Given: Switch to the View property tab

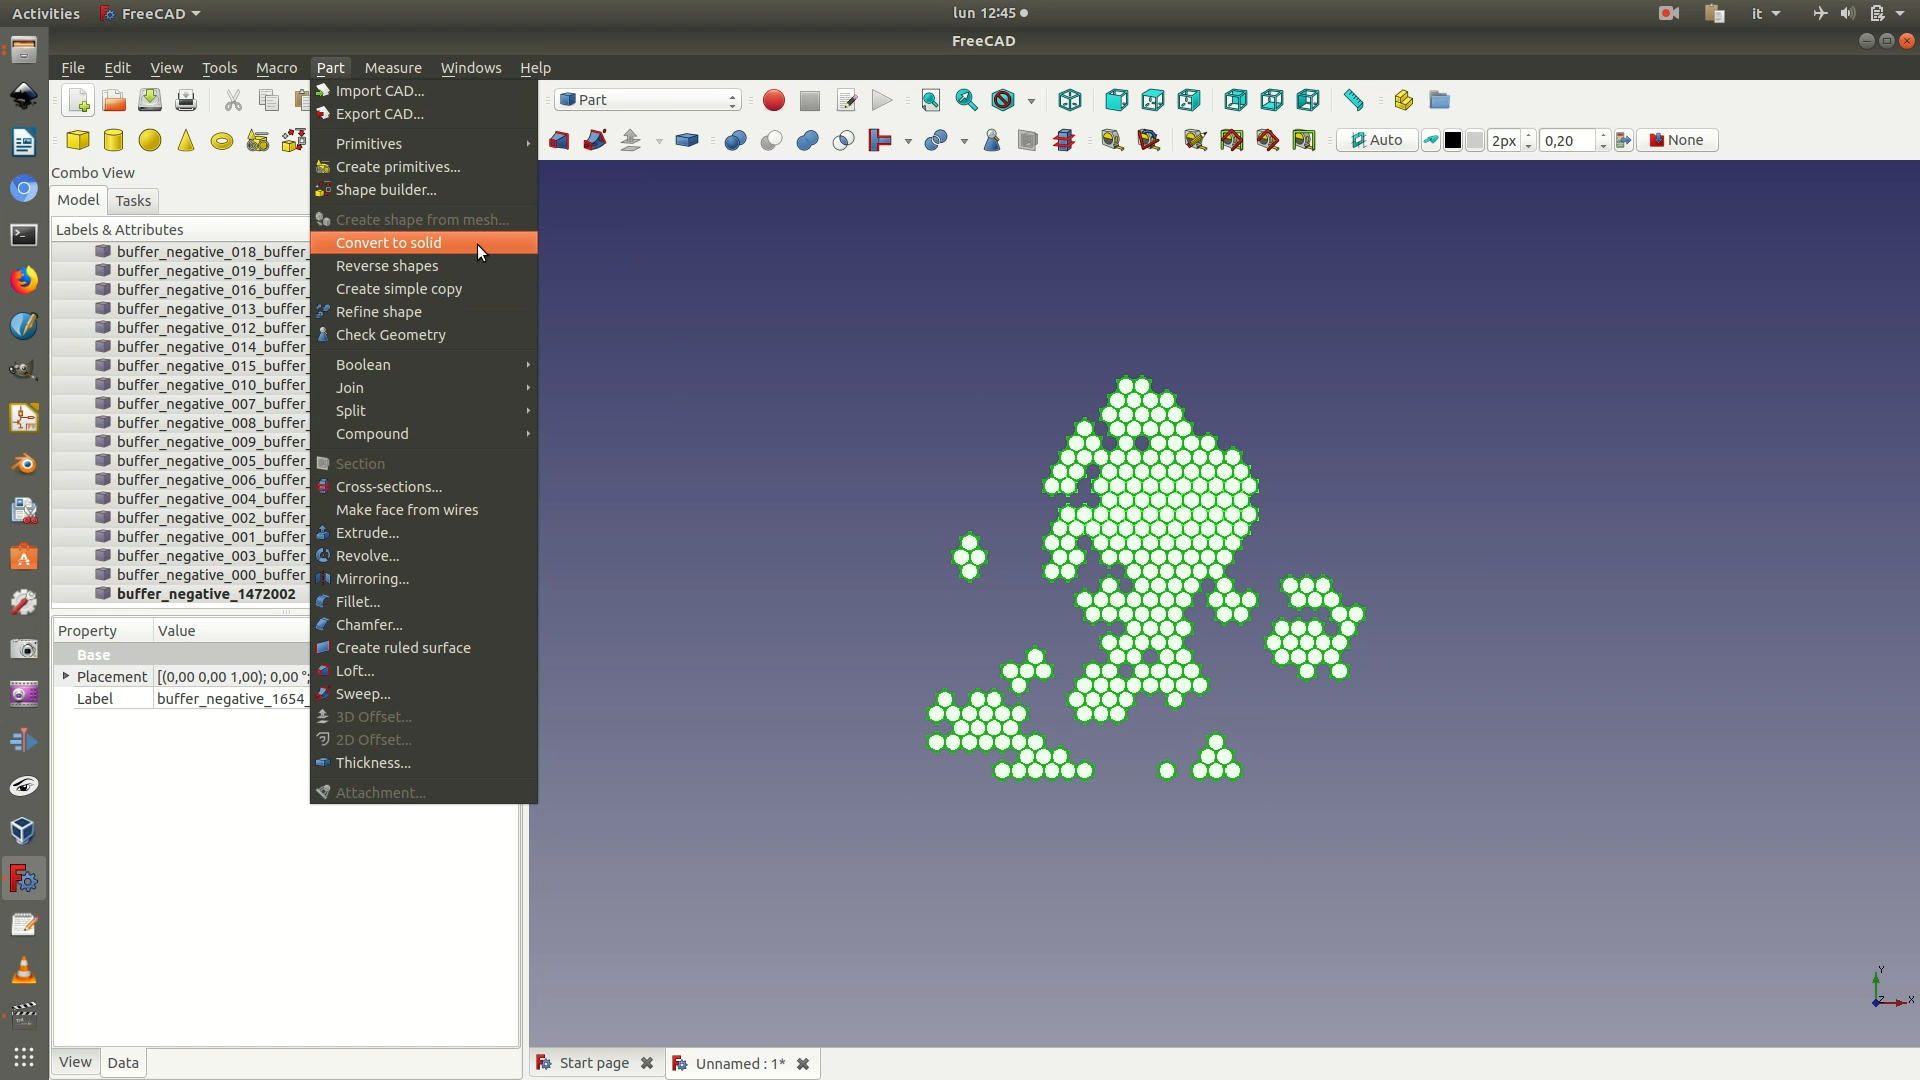Looking at the screenshot, I should (x=75, y=1062).
